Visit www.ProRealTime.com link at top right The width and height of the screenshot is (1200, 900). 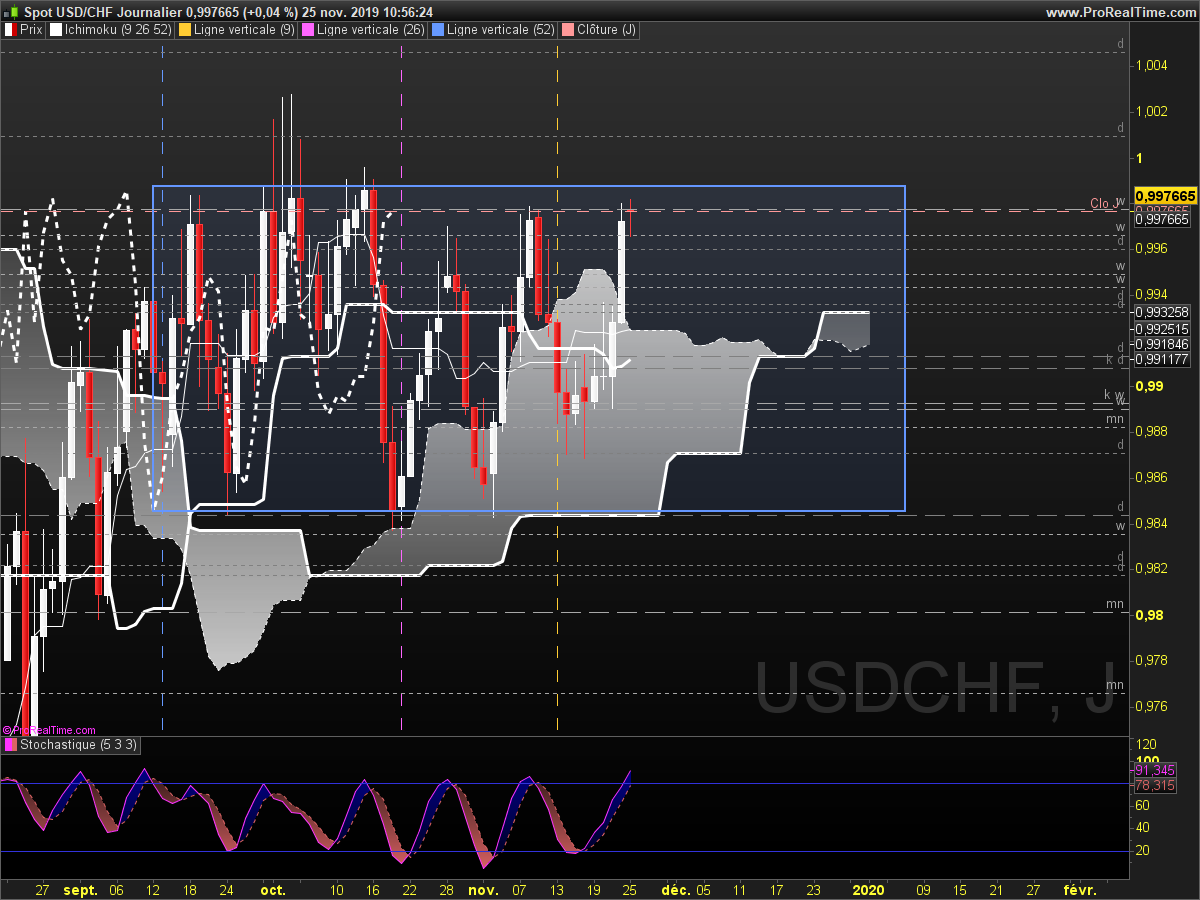point(1120,12)
